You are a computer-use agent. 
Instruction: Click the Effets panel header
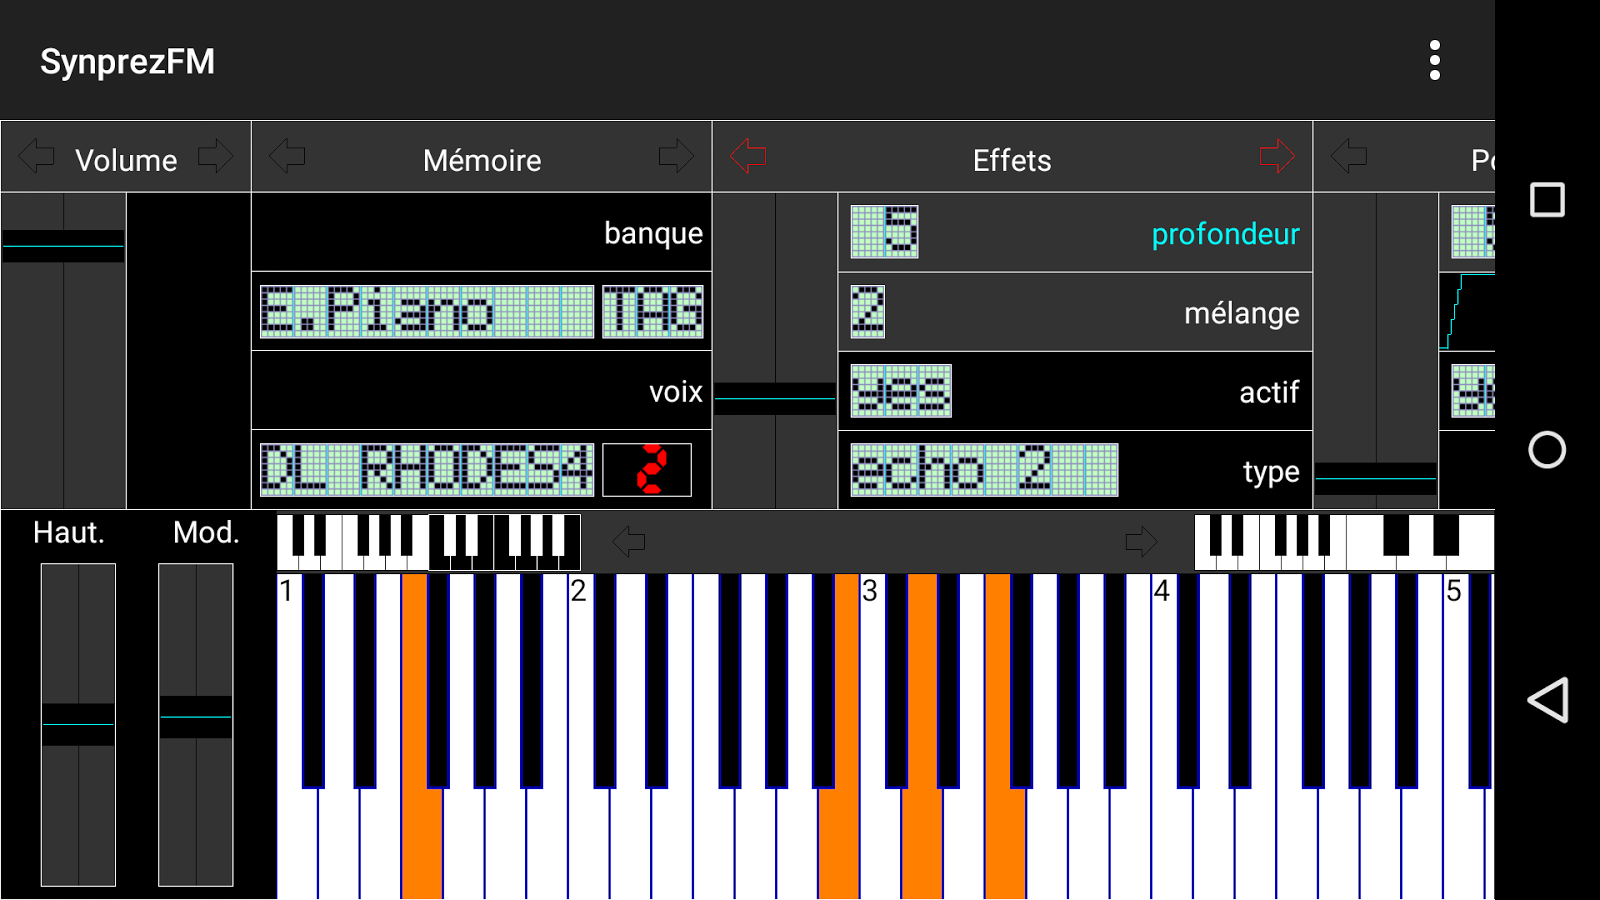(1012, 159)
